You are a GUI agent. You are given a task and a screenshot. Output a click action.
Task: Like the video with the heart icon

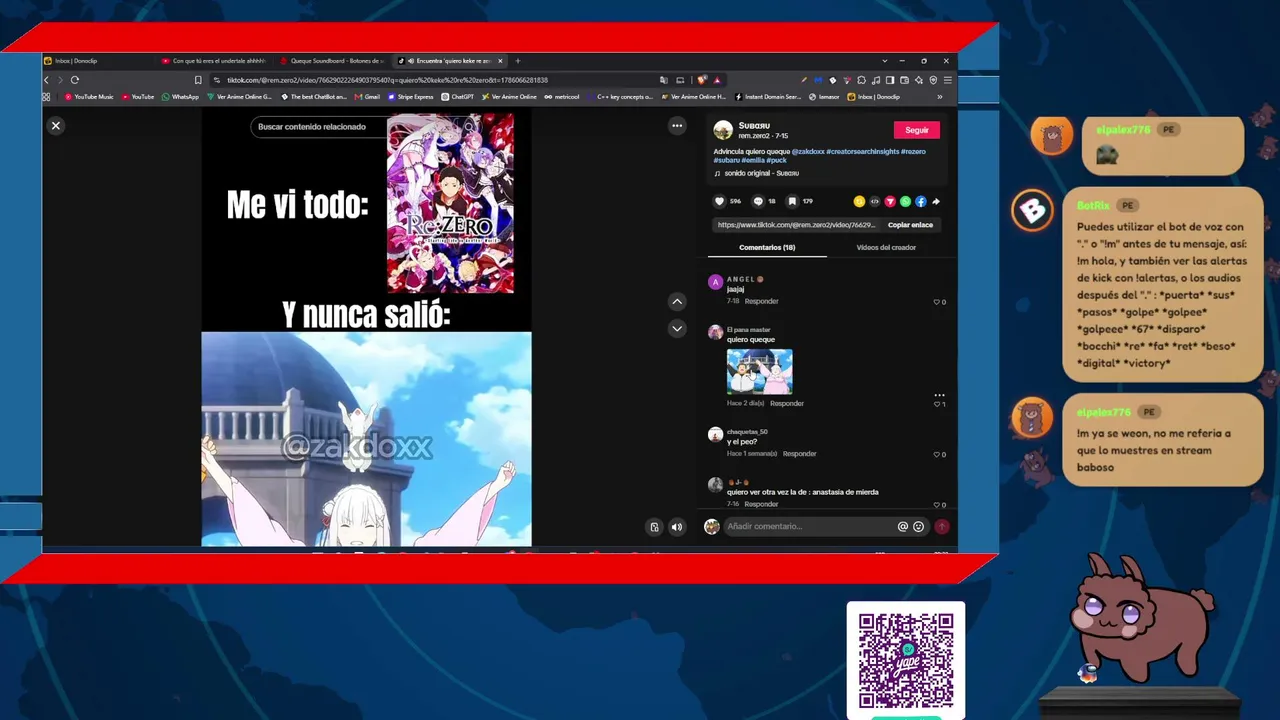719,201
